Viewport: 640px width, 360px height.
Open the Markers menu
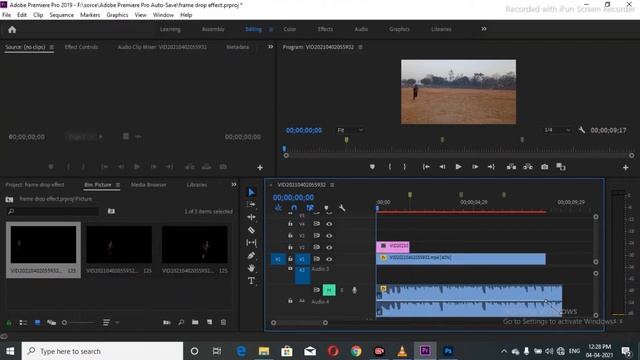point(90,15)
